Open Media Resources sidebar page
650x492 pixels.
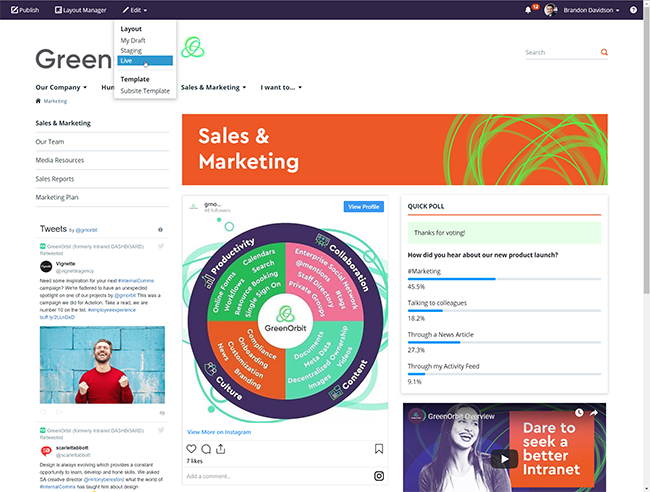(x=60, y=160)
